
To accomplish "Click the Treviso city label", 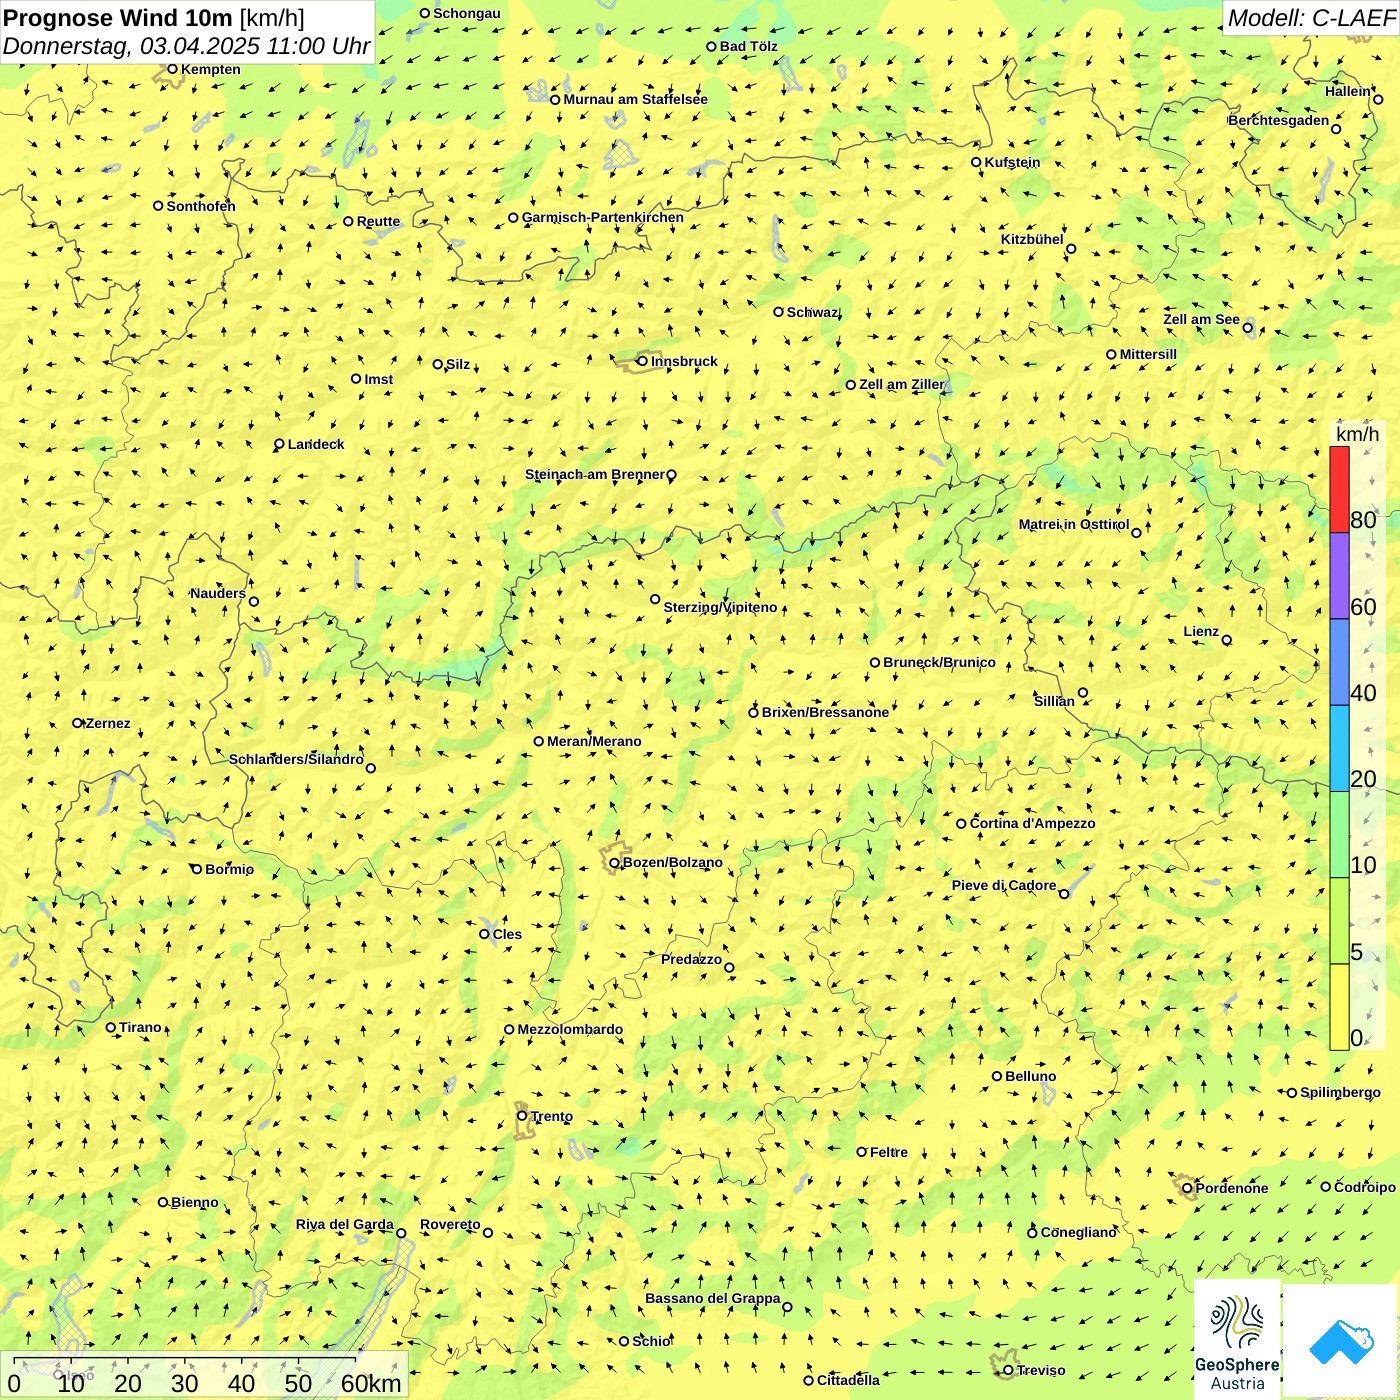I will (x=1040, y=1370).
